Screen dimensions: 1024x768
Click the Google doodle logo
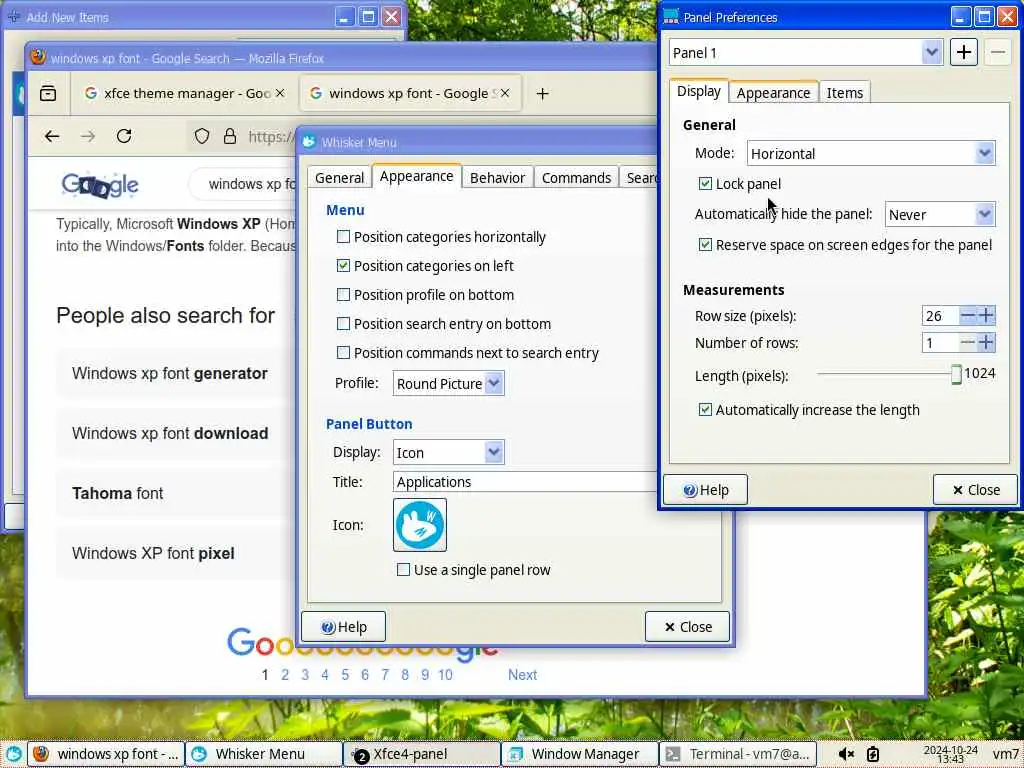[100, 185]
